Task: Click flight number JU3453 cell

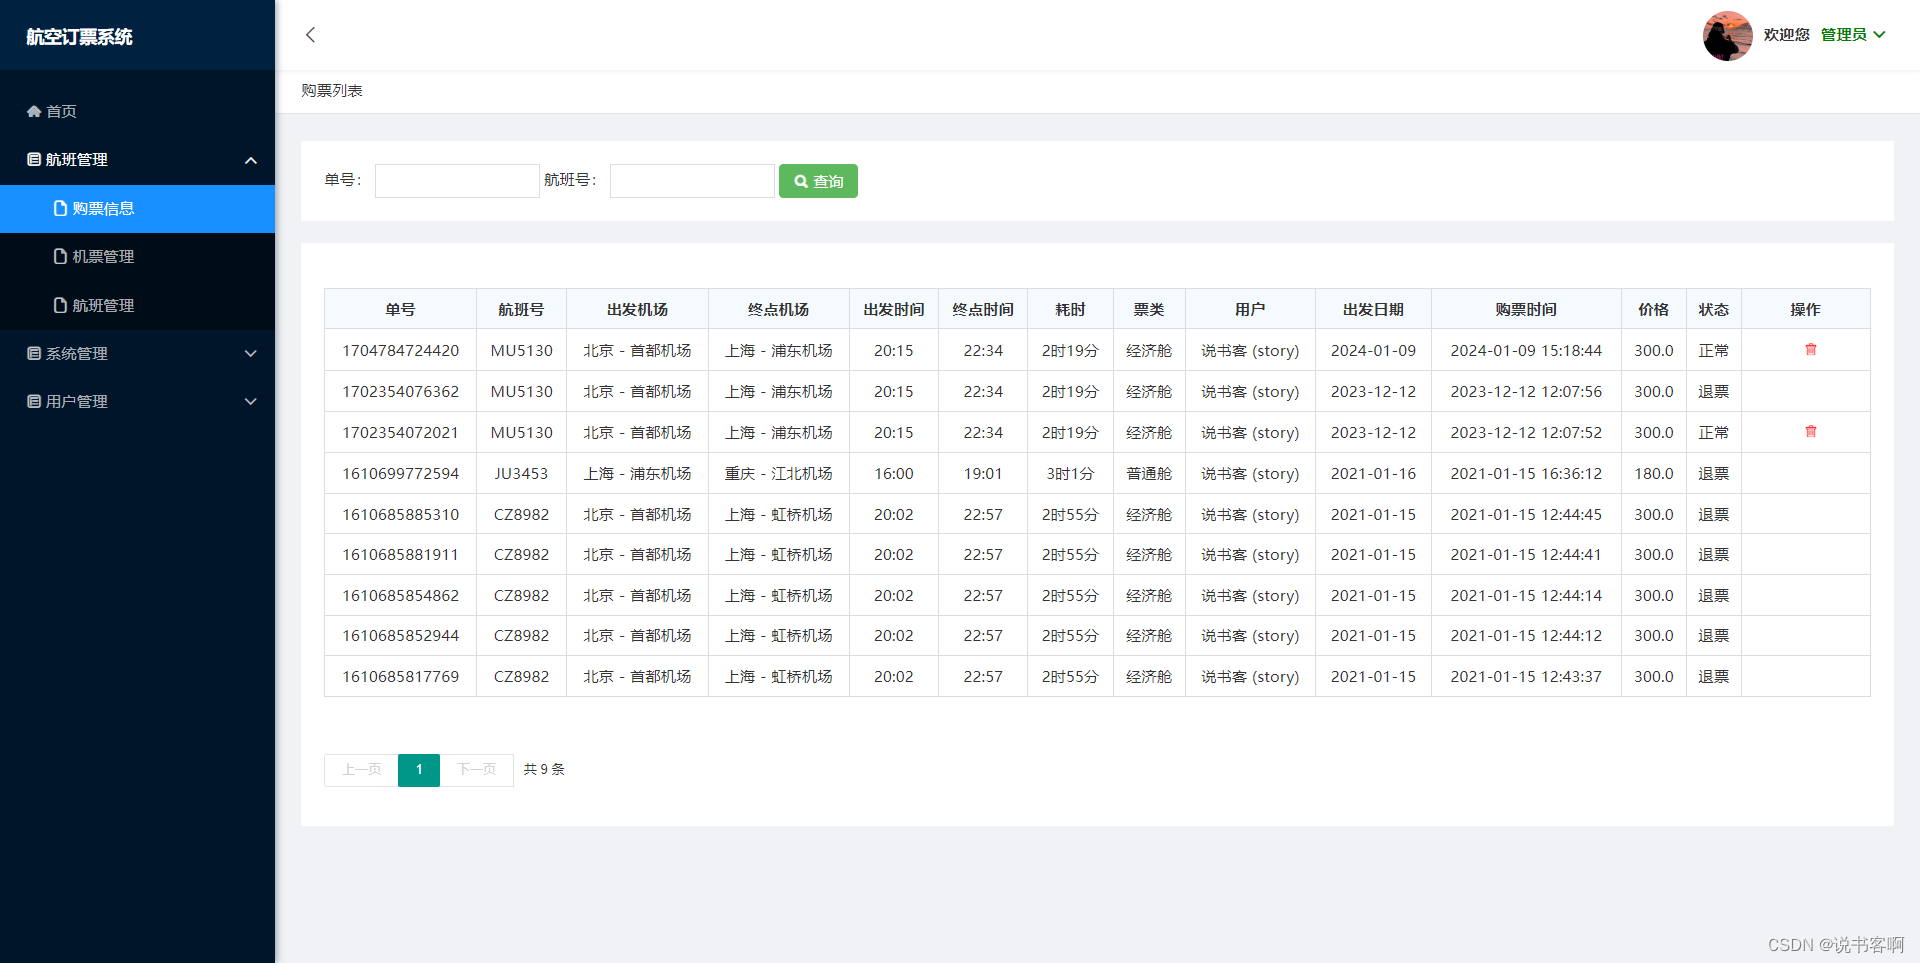Action: point(521,474)
